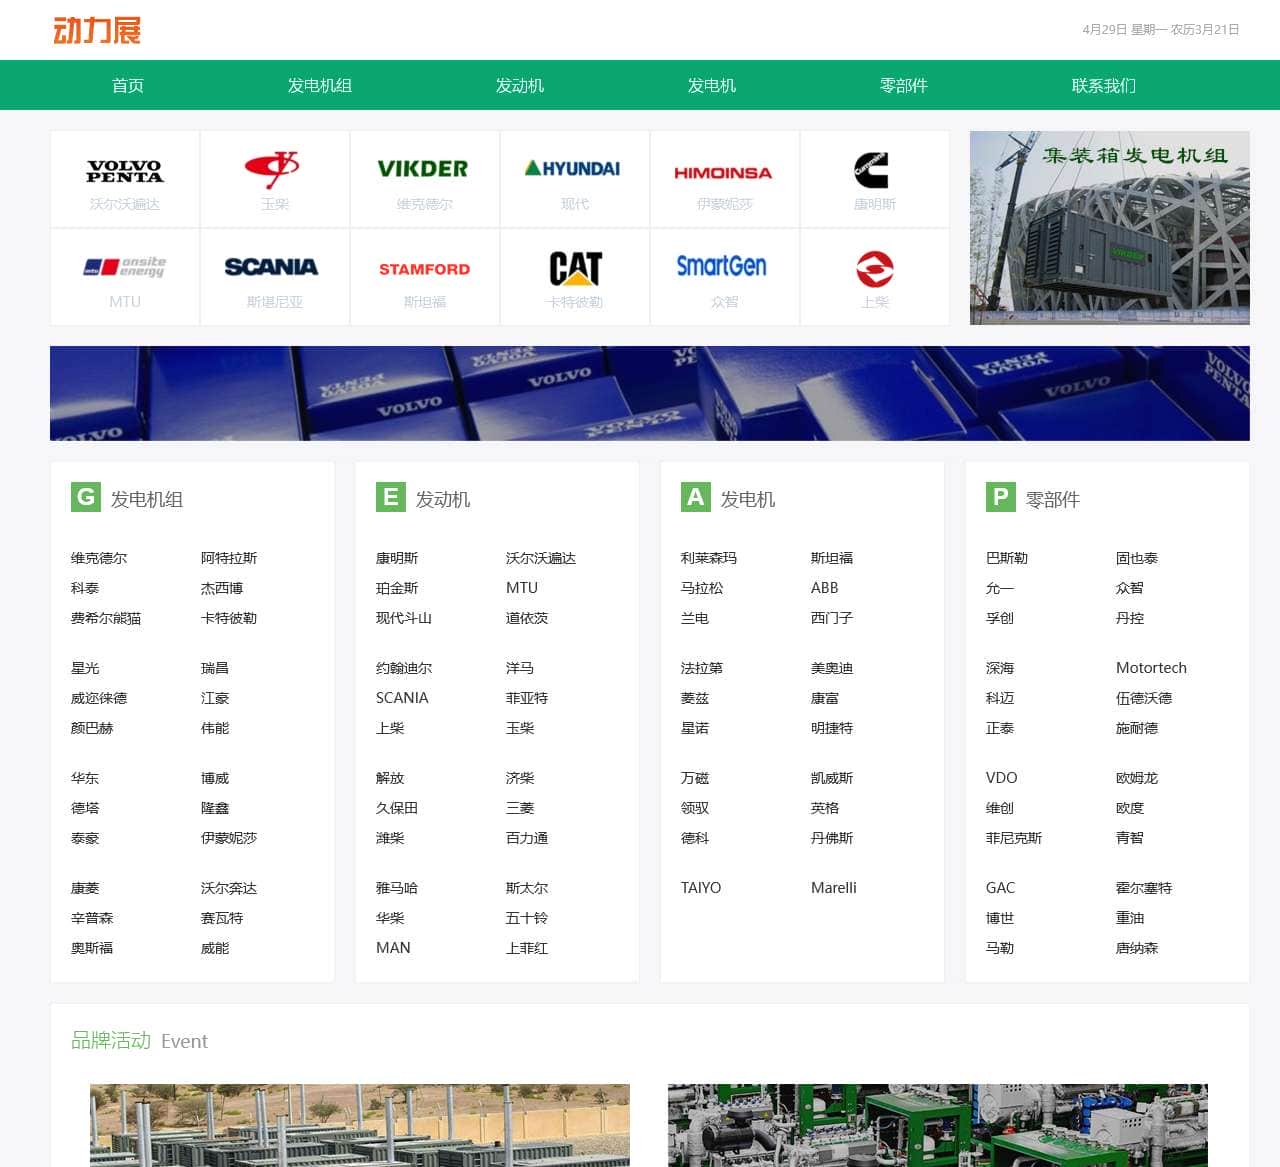Open the desert generators event photo

(x=360, y=1125)
